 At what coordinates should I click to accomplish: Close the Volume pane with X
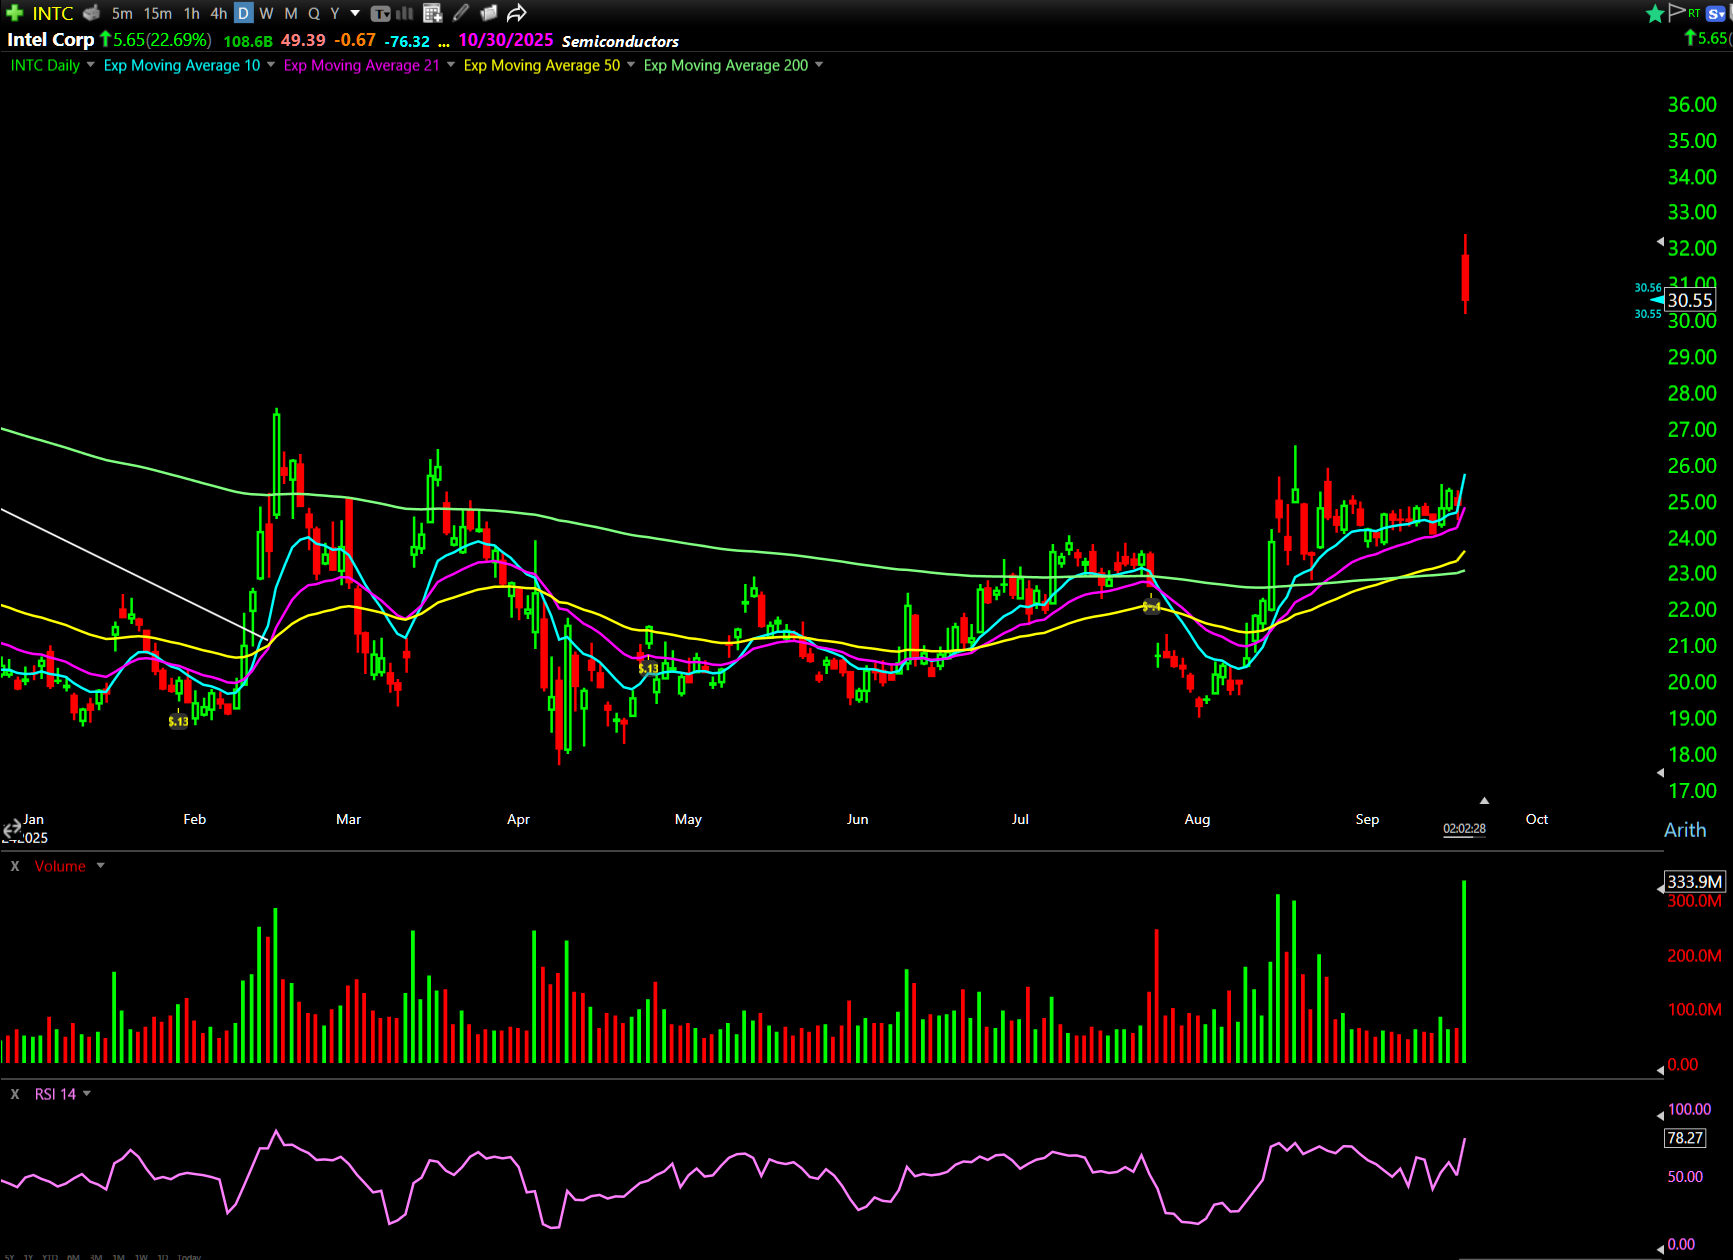[15, 866]
